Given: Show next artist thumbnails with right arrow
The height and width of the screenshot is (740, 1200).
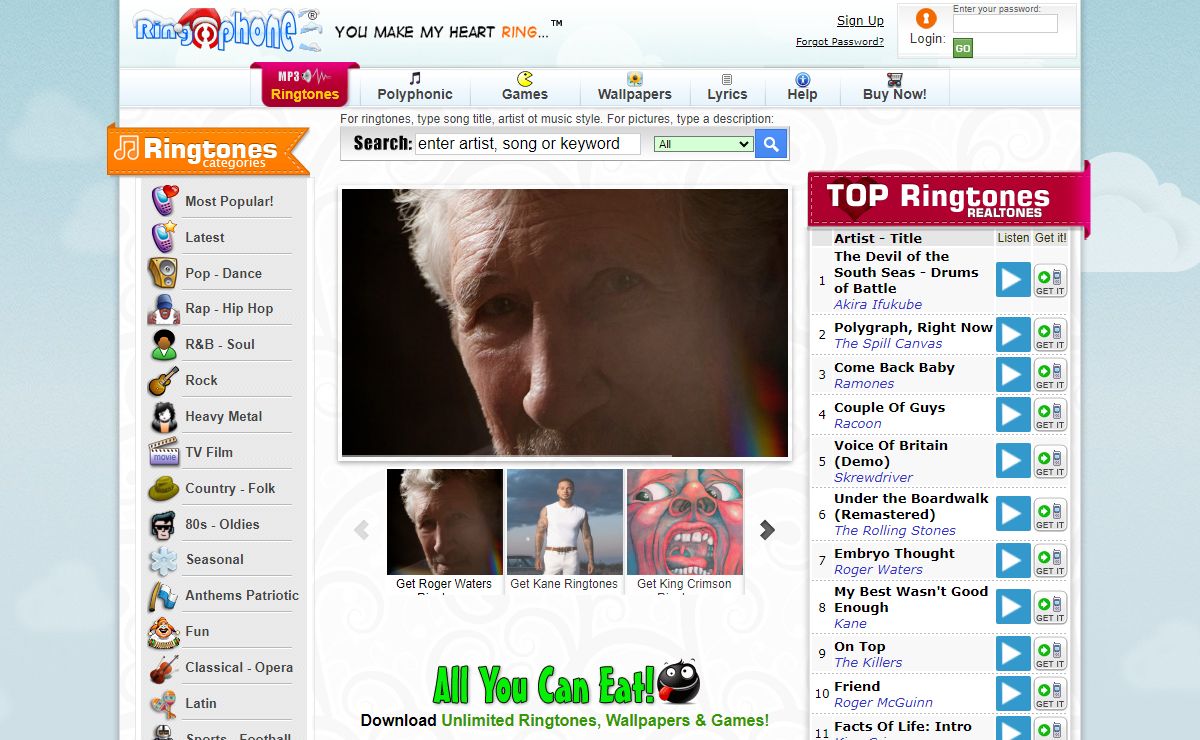Looking at the screenshot, I should 767,530.
